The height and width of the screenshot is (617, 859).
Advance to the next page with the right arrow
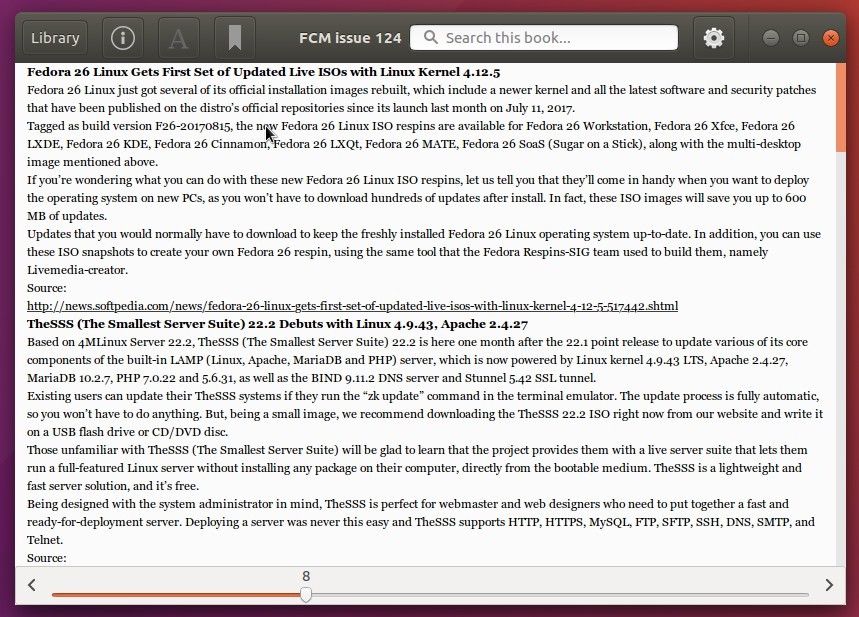827,584
